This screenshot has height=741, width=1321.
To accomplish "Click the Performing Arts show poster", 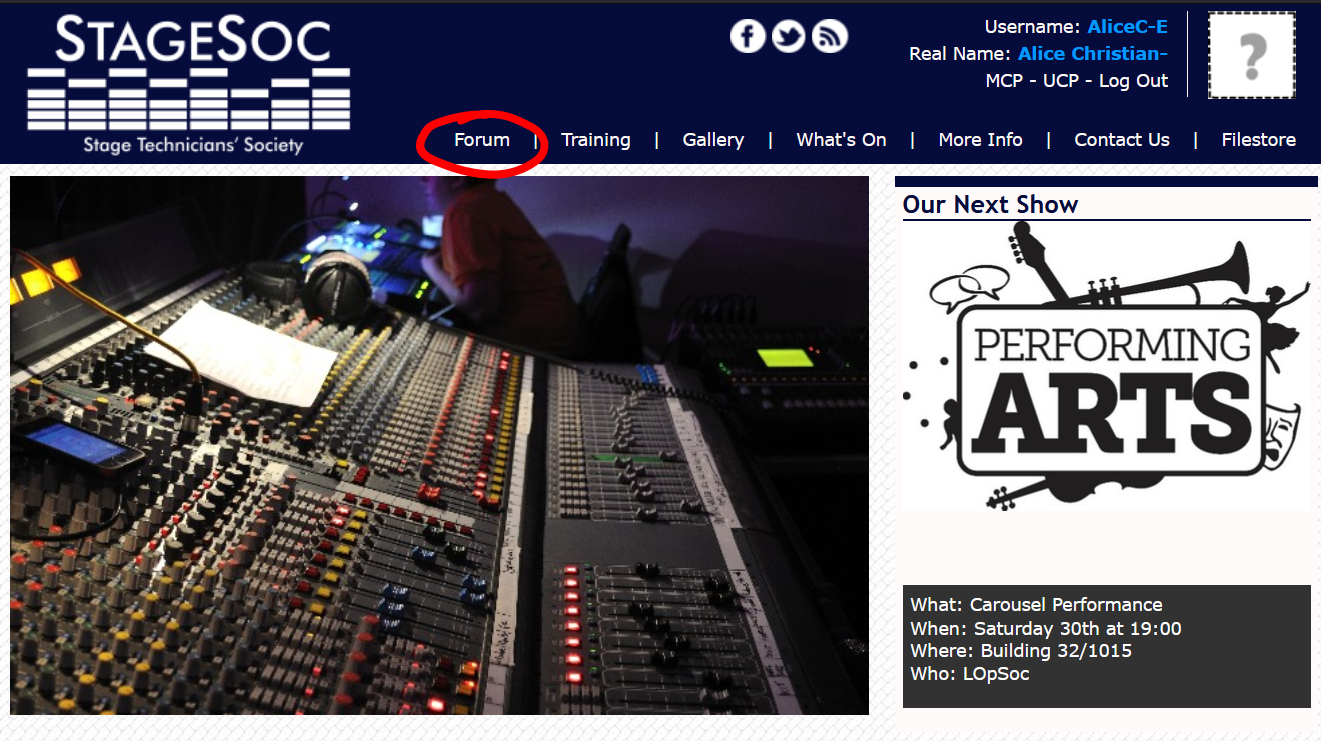I will (1106, 366).
